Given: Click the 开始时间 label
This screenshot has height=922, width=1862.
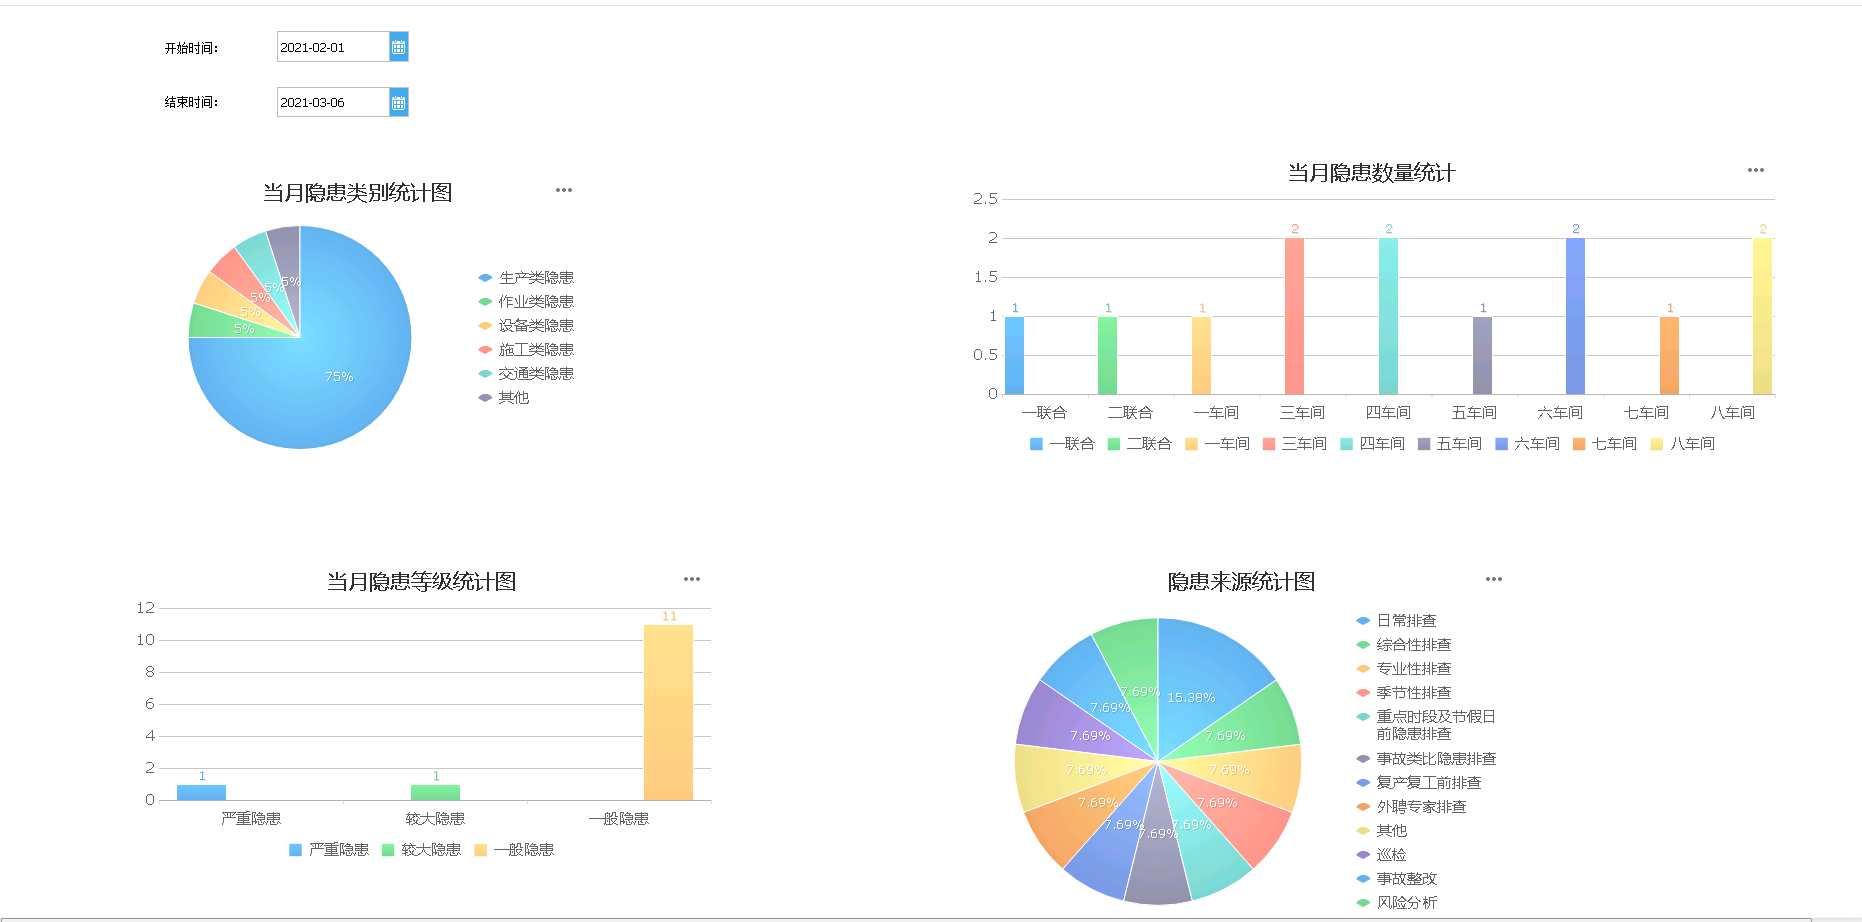Looking at the screenshot, I should click(x=191, y=48).
